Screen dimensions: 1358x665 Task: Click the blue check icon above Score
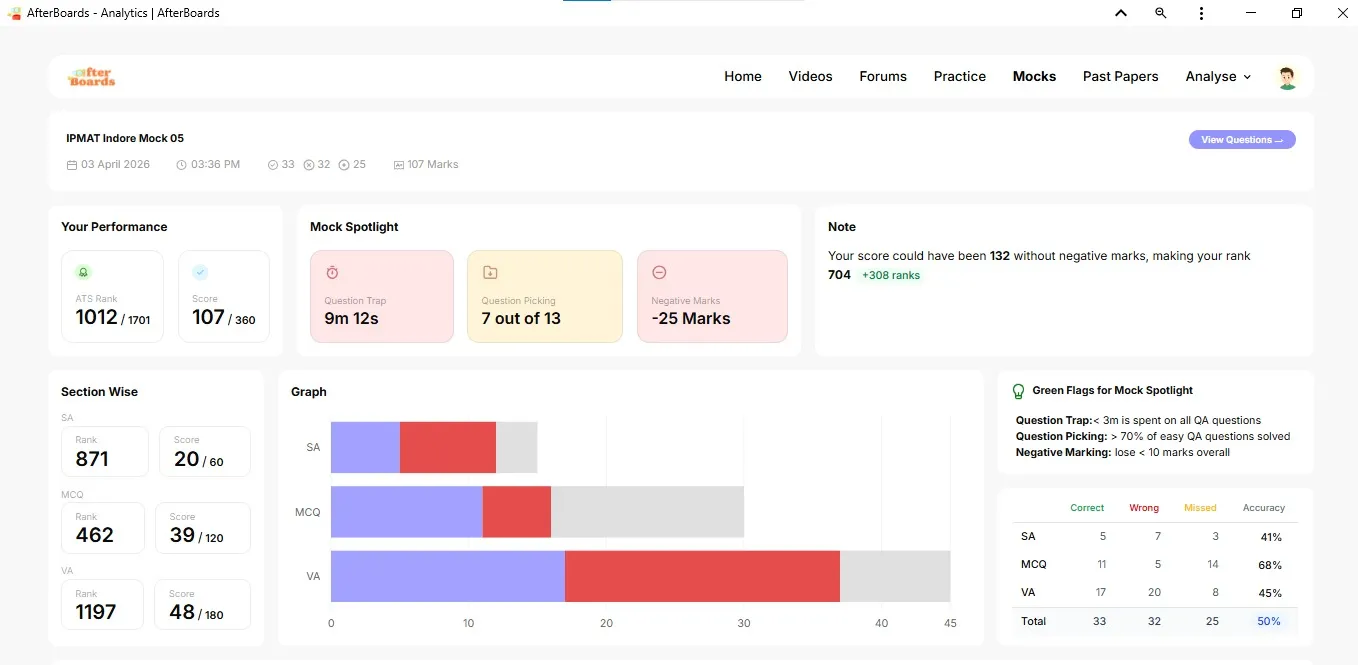click(x=200, y=272)
